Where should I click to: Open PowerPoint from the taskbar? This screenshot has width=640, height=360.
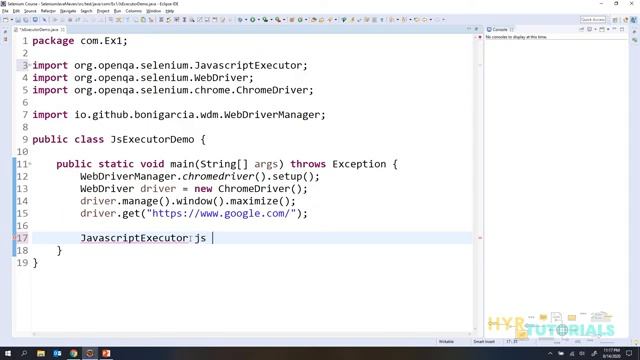[x=106, y=353]
